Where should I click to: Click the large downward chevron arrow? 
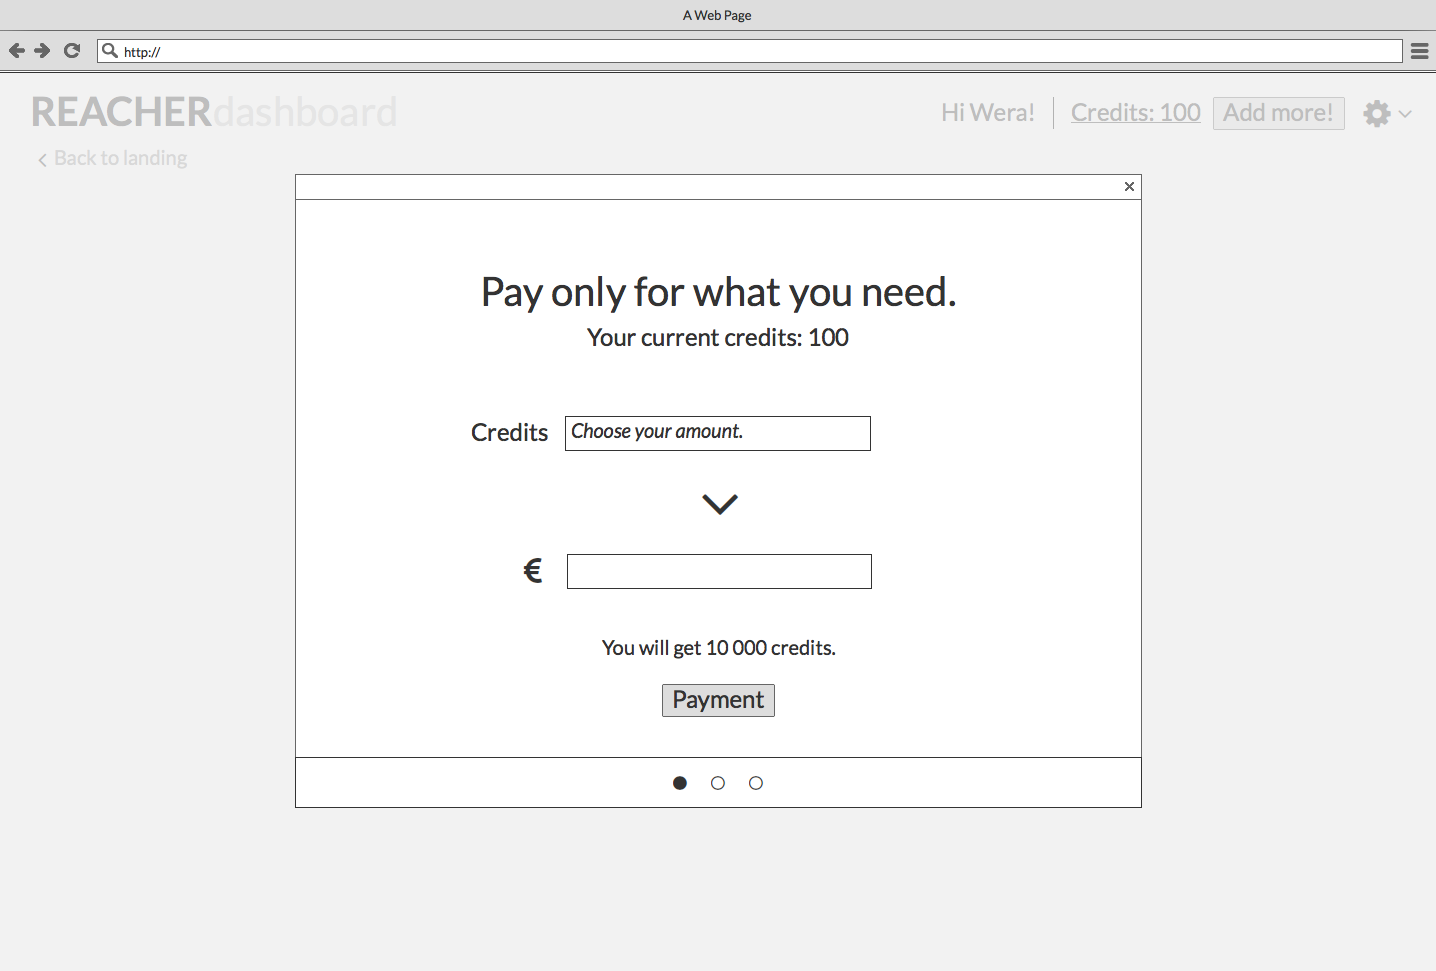coord(720,504)
